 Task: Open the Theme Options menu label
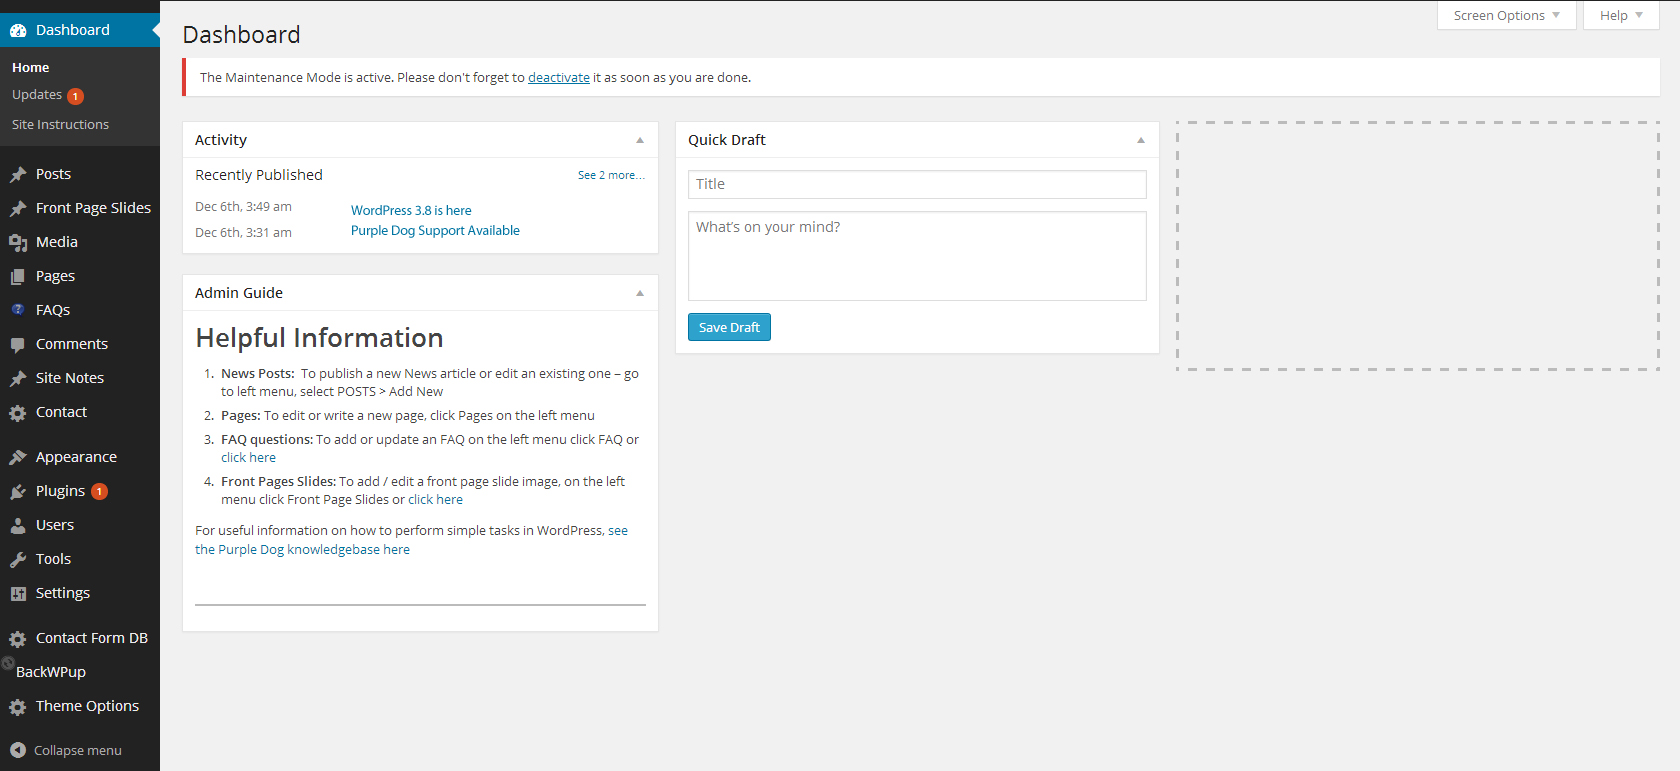[88, 706]
